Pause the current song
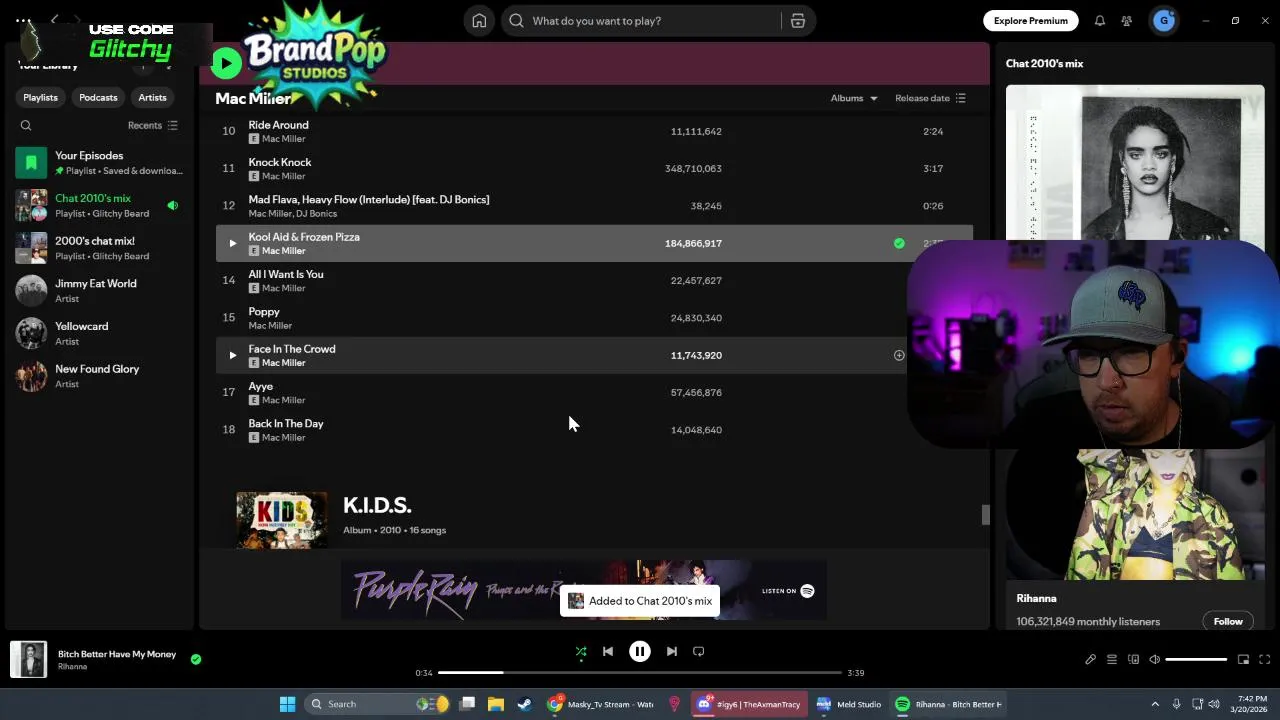The height and width of the screenshot is (720, 1280). point(640,652)
